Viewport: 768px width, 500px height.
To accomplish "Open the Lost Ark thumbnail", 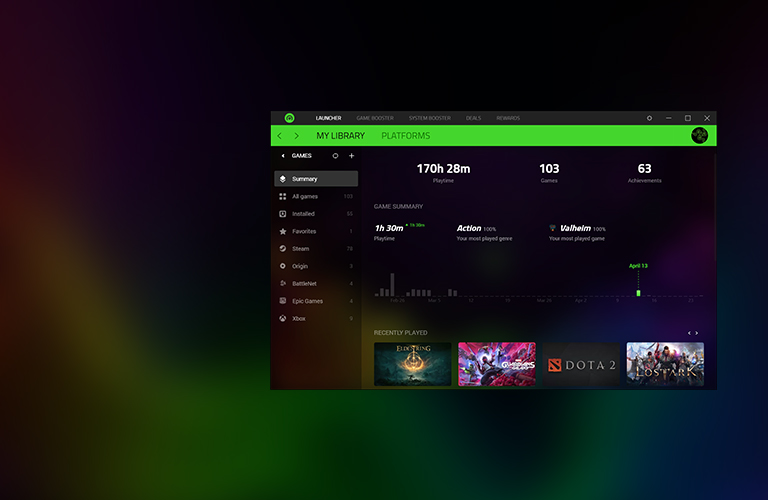I will [665, 364].
